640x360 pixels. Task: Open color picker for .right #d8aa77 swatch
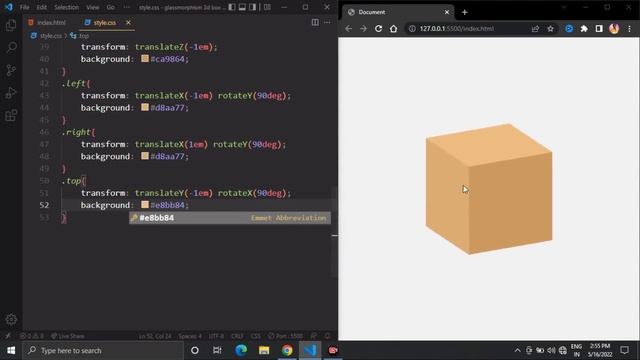point(145,156)
